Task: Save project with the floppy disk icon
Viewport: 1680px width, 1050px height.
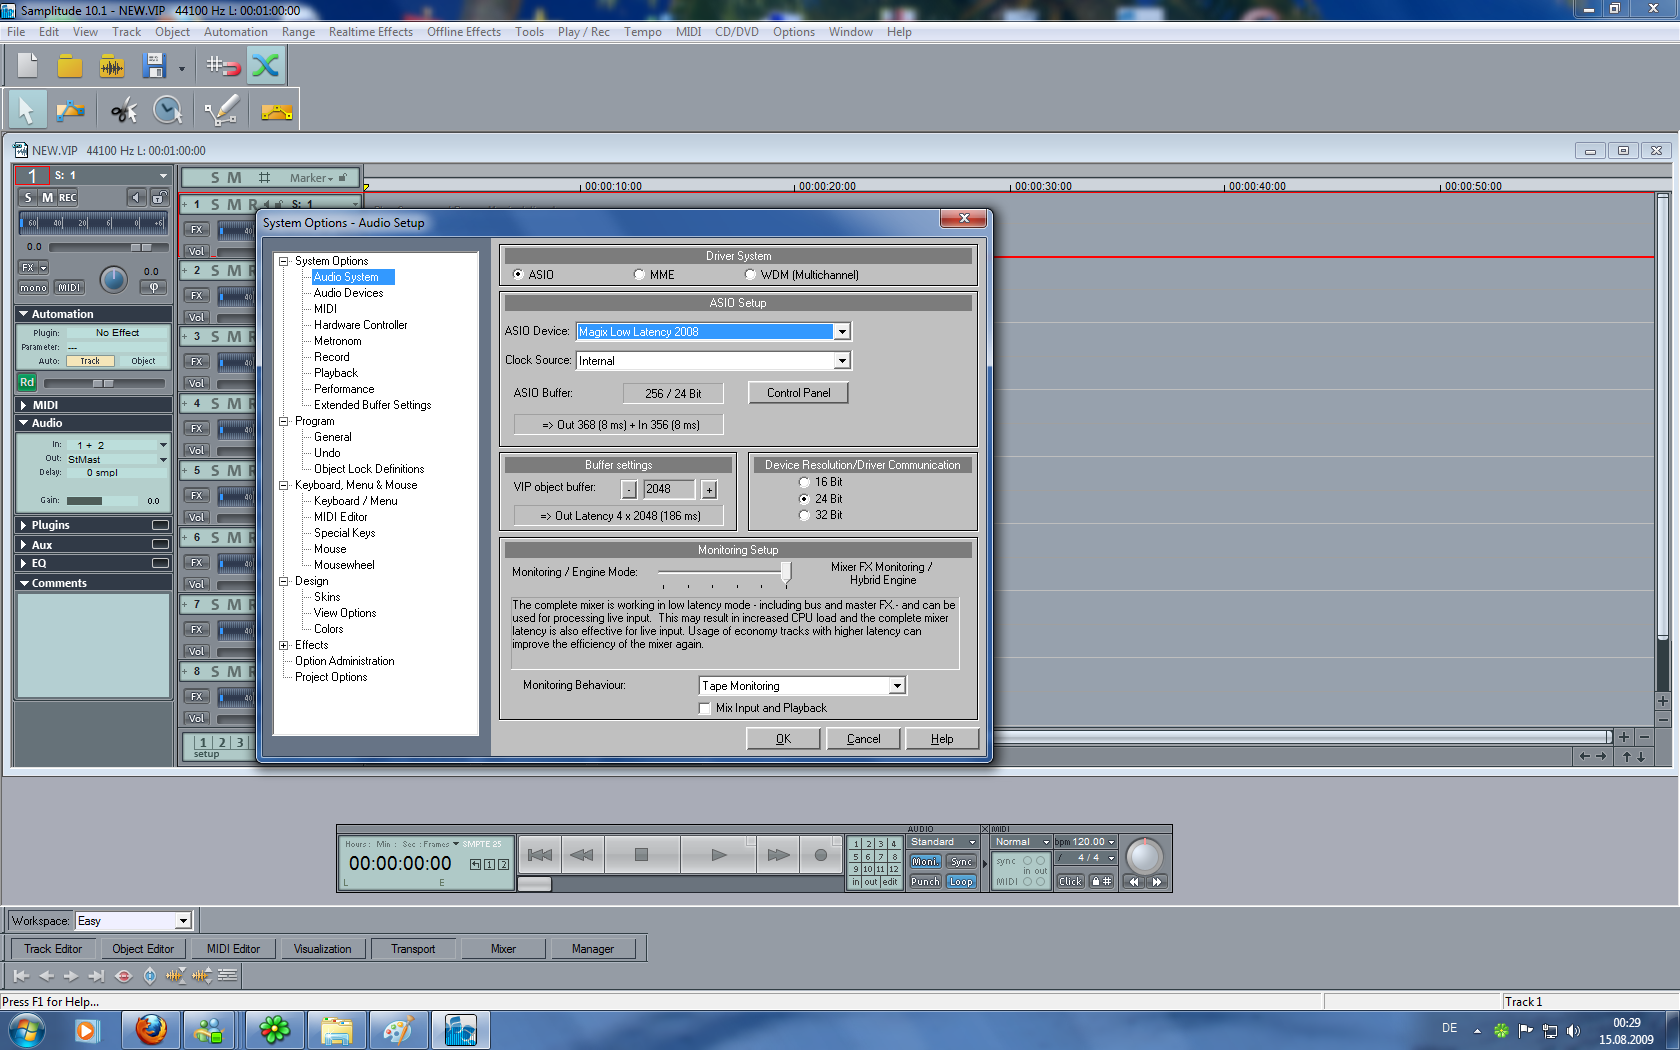Action: [x=154, y=67]
